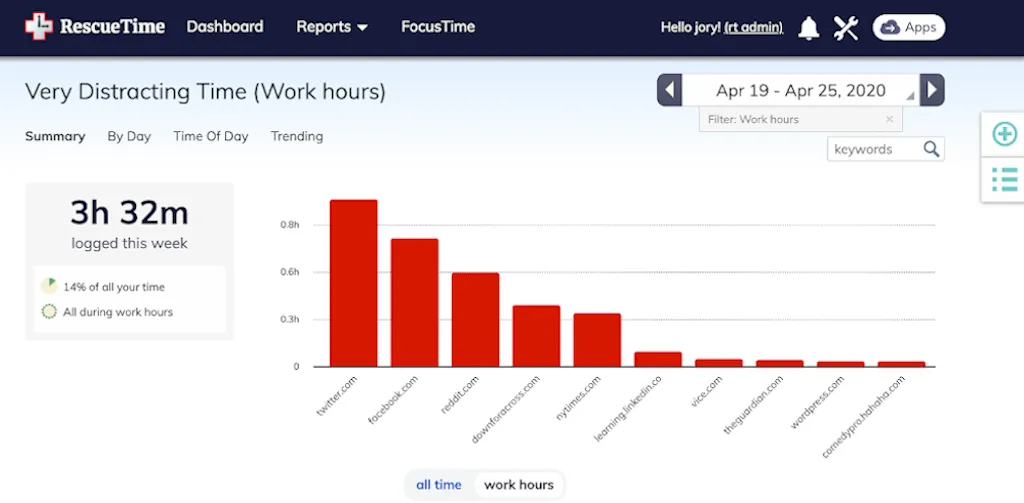Click the vice.com axis label
Screen dimensions: 1024x503
pyautogui.click(x=707, y=391)
